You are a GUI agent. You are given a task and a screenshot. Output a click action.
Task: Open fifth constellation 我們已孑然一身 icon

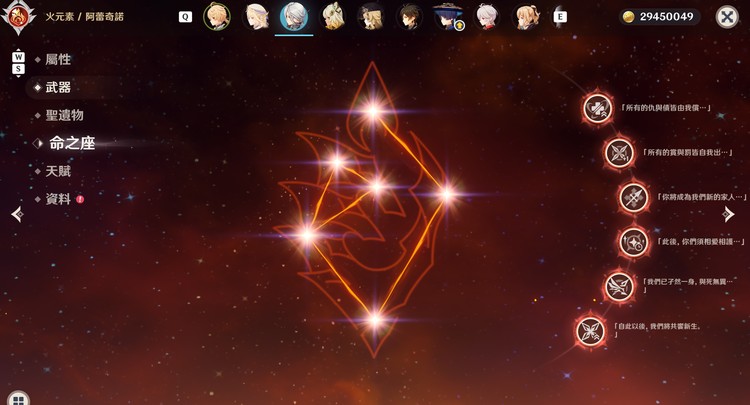(619, 287)
